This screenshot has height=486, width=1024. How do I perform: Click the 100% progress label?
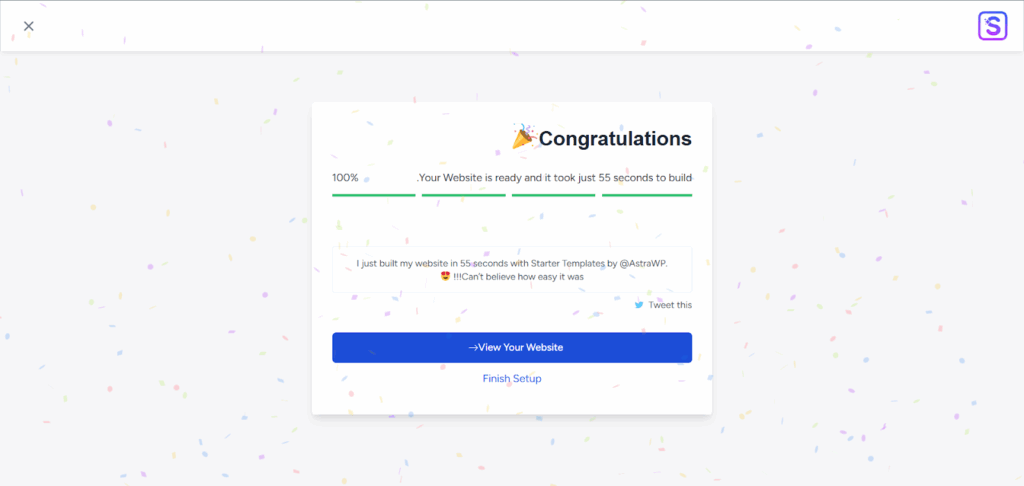point(345,178)
